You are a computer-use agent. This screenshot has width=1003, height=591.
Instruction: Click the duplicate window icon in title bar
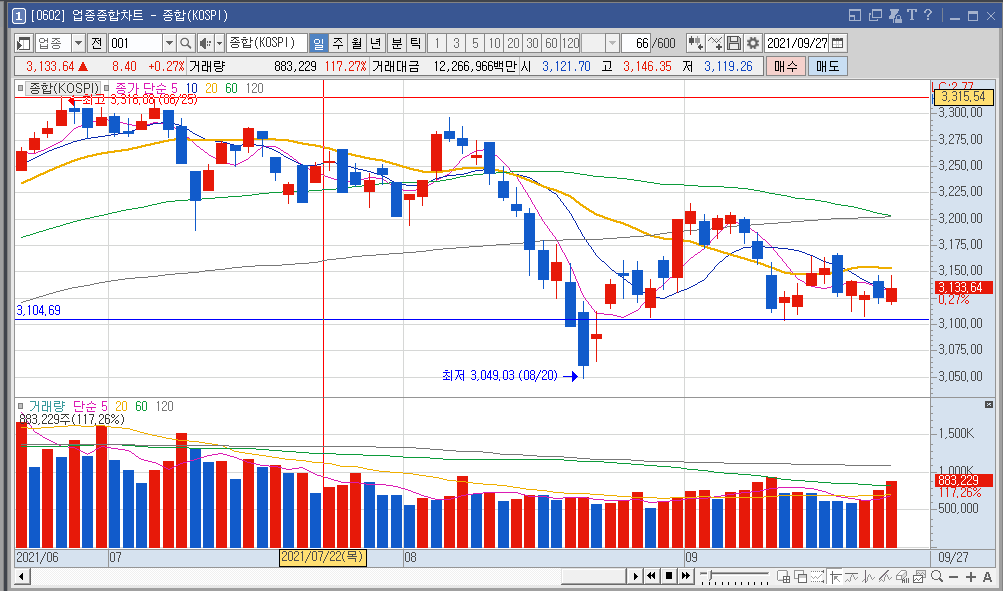point(875,15)
